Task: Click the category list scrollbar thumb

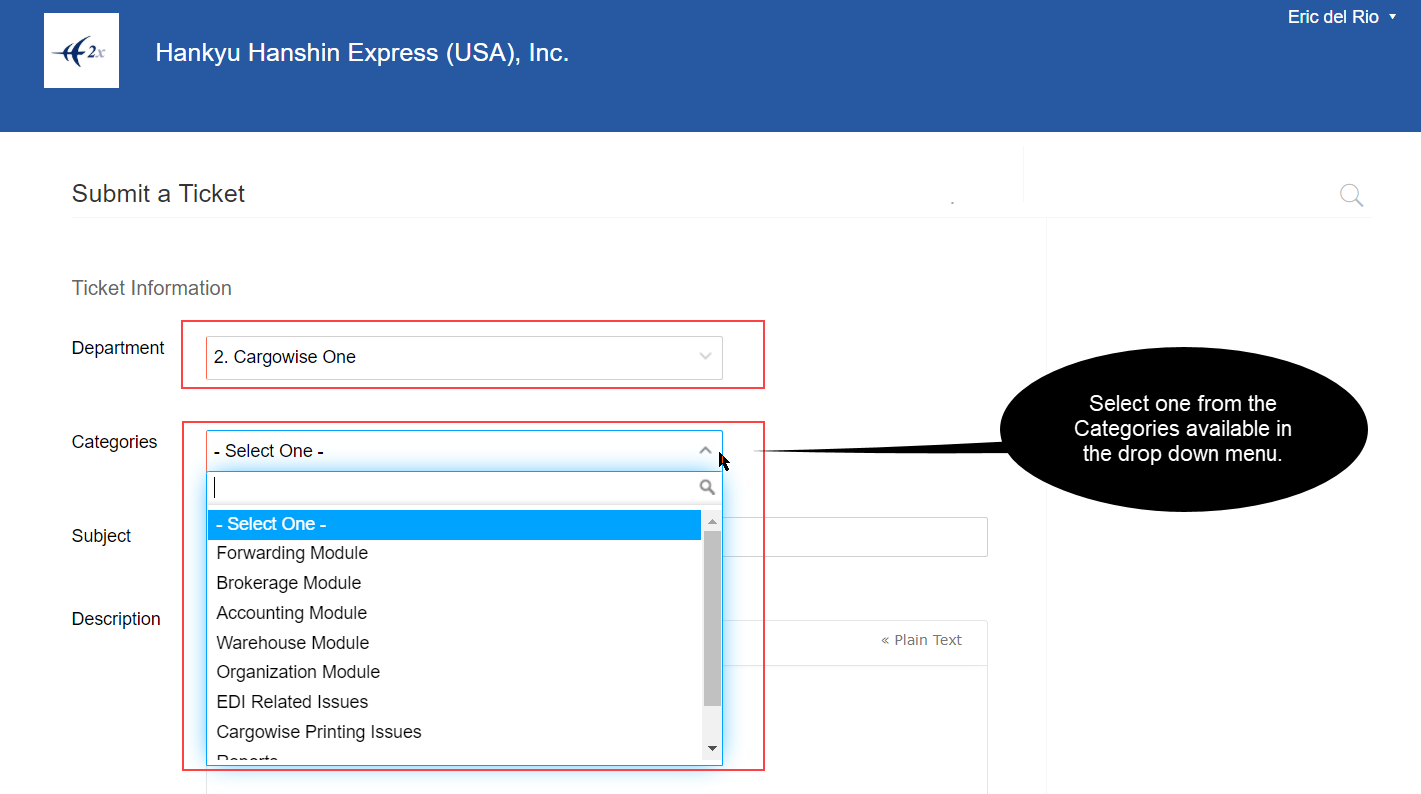Action: coord(712,618)
